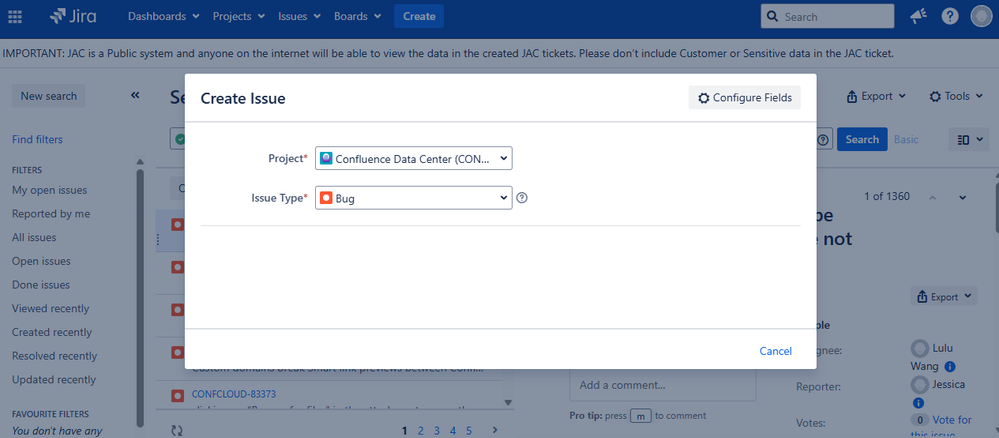Open Find filters link
This screenshot has width=999, height=438.
pyautogui.click(x=37, y=140)
